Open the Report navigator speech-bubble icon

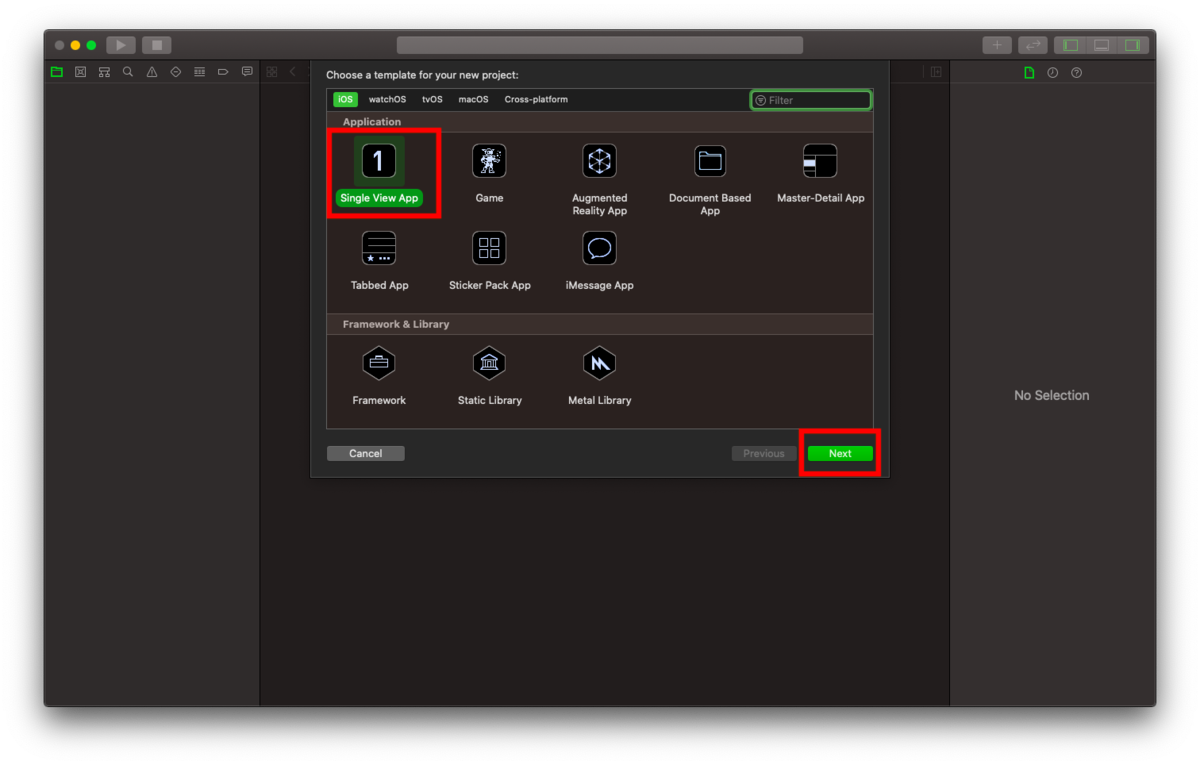point(247,72)
